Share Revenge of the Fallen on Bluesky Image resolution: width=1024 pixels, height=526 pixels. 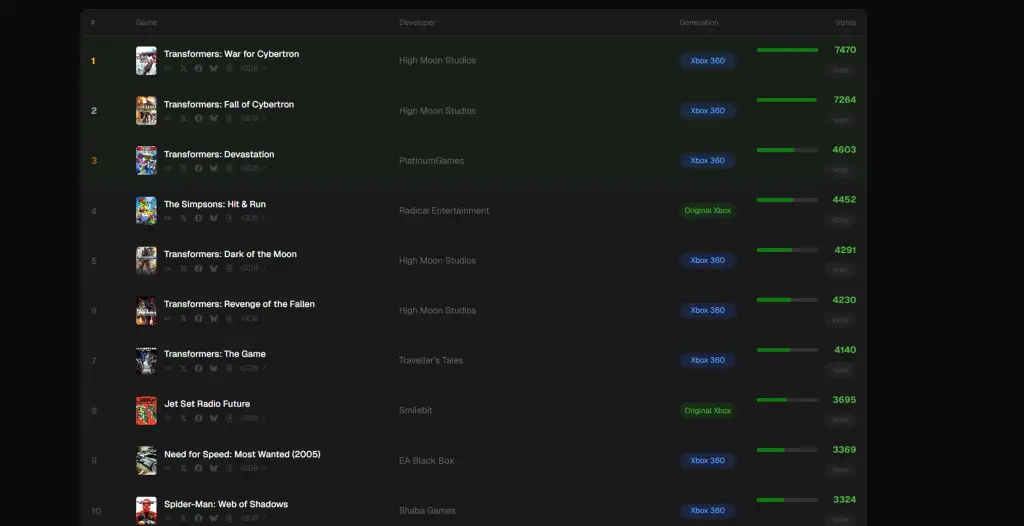(x=214, y=318)
